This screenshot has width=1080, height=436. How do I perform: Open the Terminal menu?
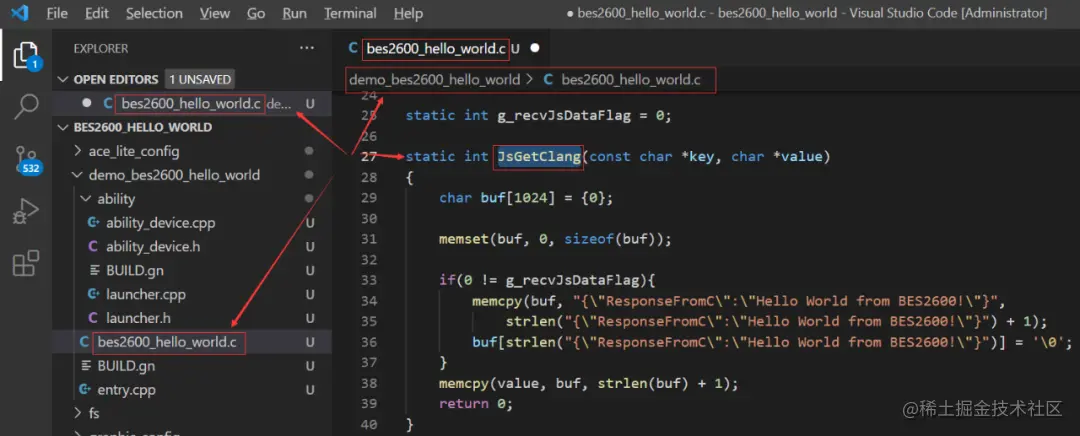tap(350, 13)
